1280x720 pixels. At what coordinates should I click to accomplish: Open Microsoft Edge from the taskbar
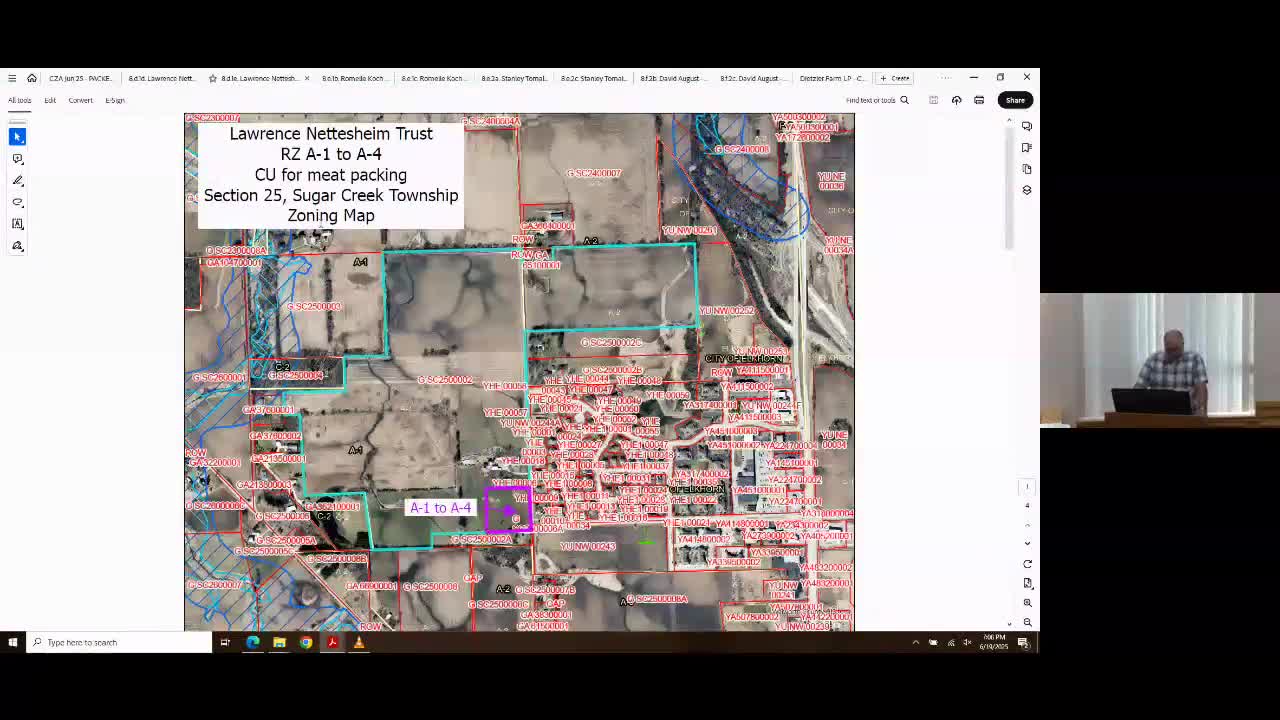(253, 642)
